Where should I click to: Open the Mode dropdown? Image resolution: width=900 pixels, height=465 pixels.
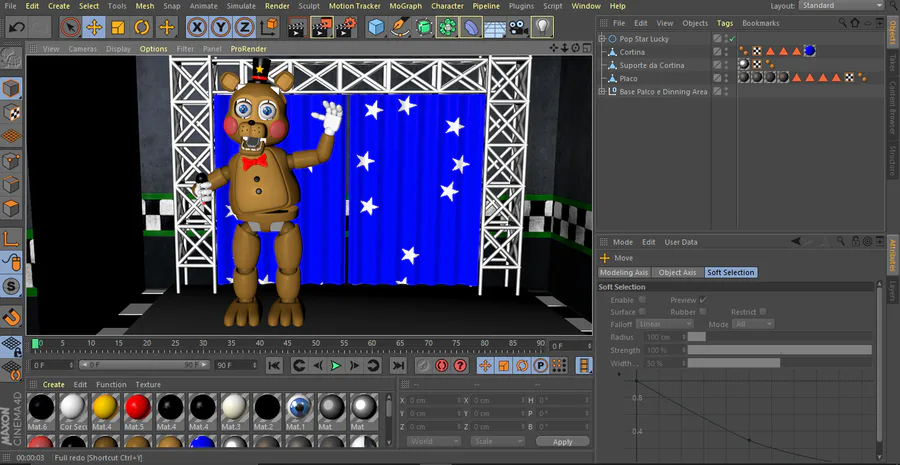754,324
